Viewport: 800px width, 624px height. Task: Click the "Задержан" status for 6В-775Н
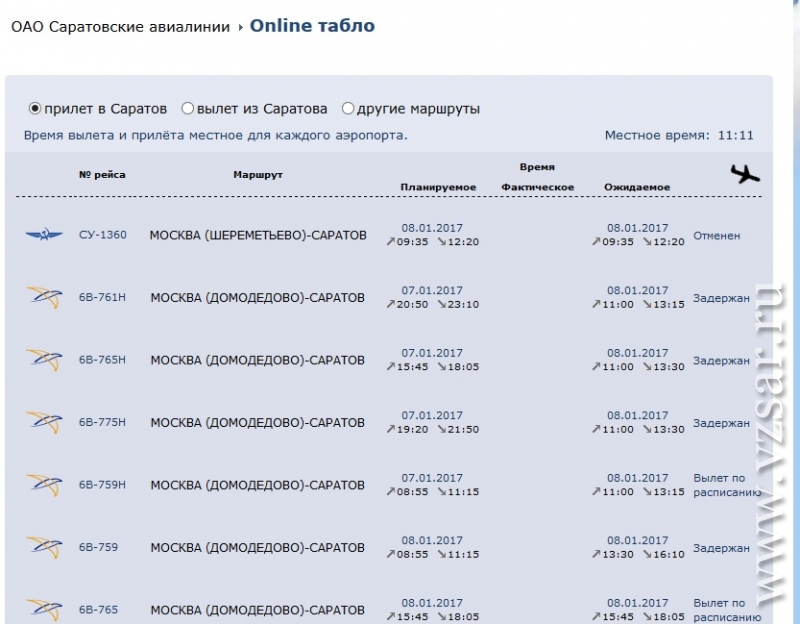coord(721,423)
